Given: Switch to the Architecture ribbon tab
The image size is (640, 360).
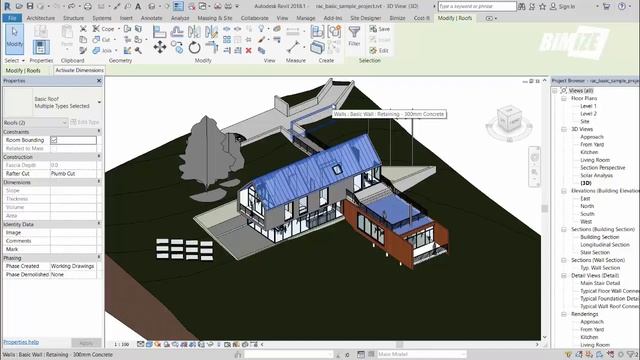Looking at the screenshot, I should [40, 18].
